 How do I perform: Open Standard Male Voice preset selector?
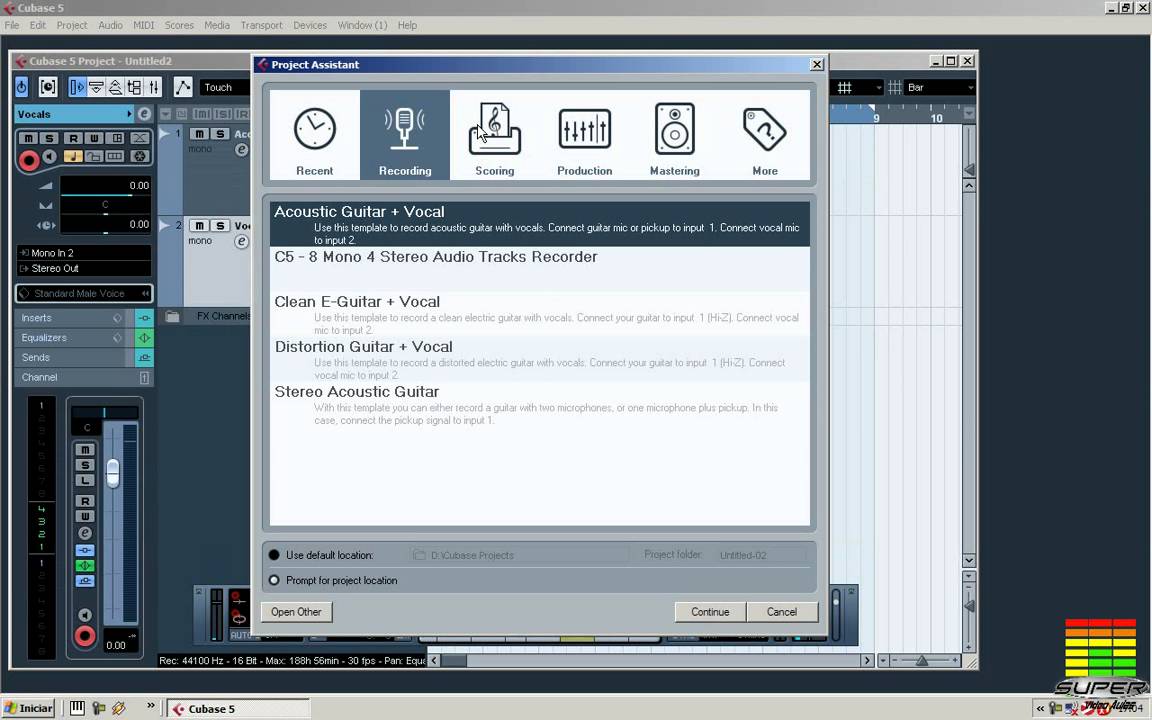[84, 294]
